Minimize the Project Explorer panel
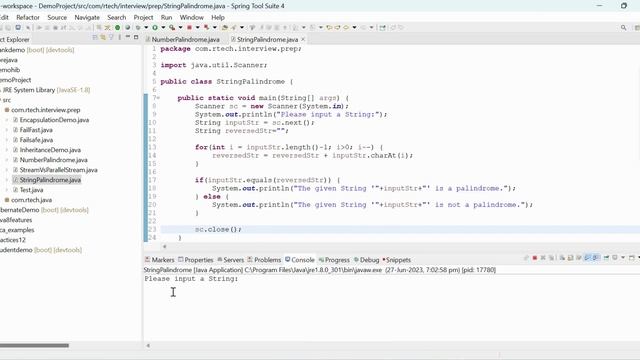This screenshot has height=360, width=640. [128, 37]
